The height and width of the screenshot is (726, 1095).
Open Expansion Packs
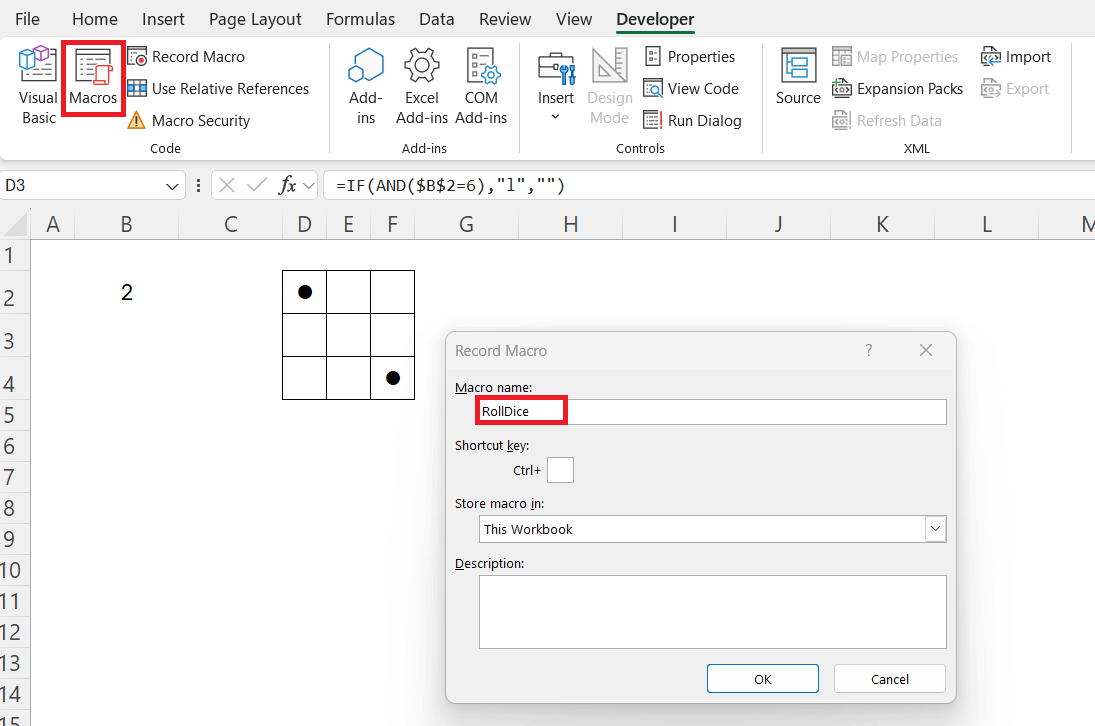point(897,89)
